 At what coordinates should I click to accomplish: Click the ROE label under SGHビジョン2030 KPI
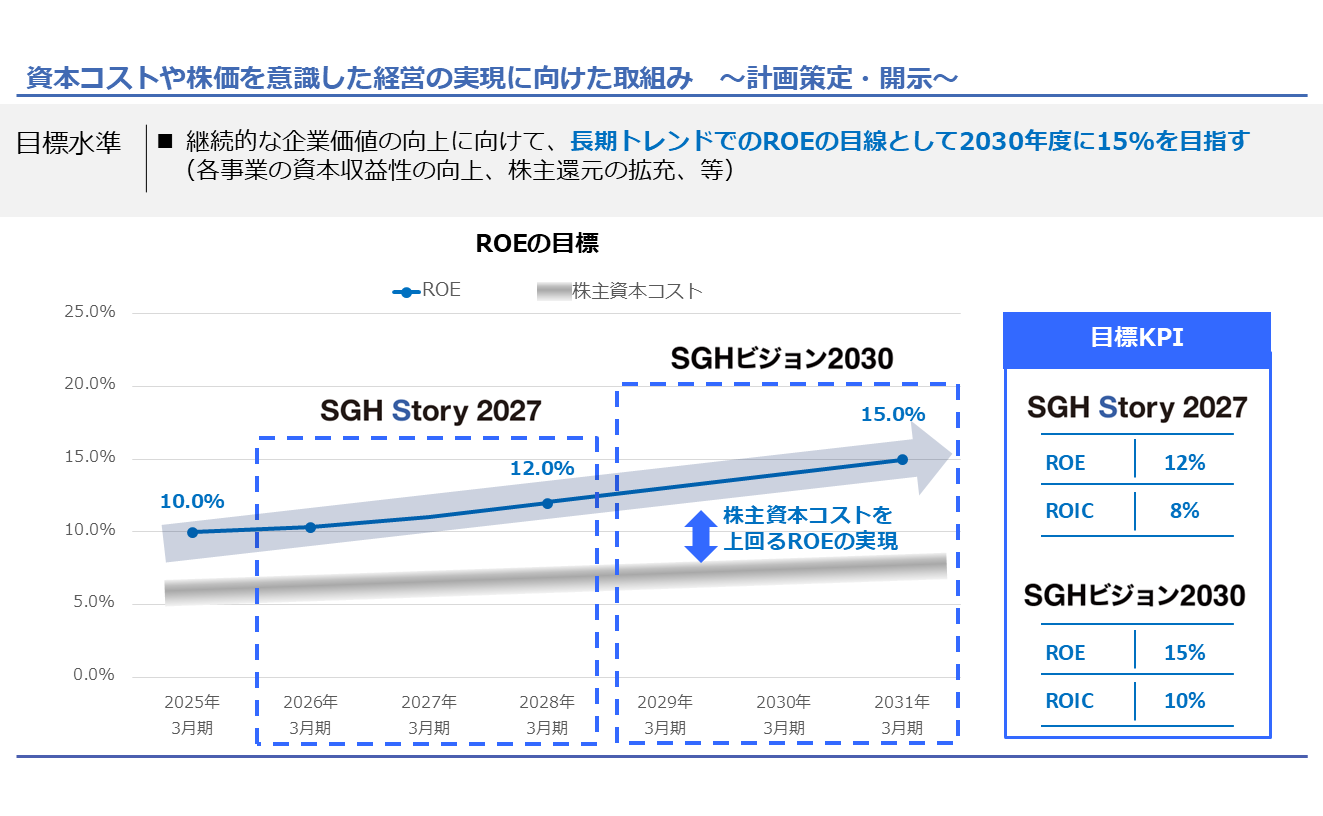point(1065,653)
